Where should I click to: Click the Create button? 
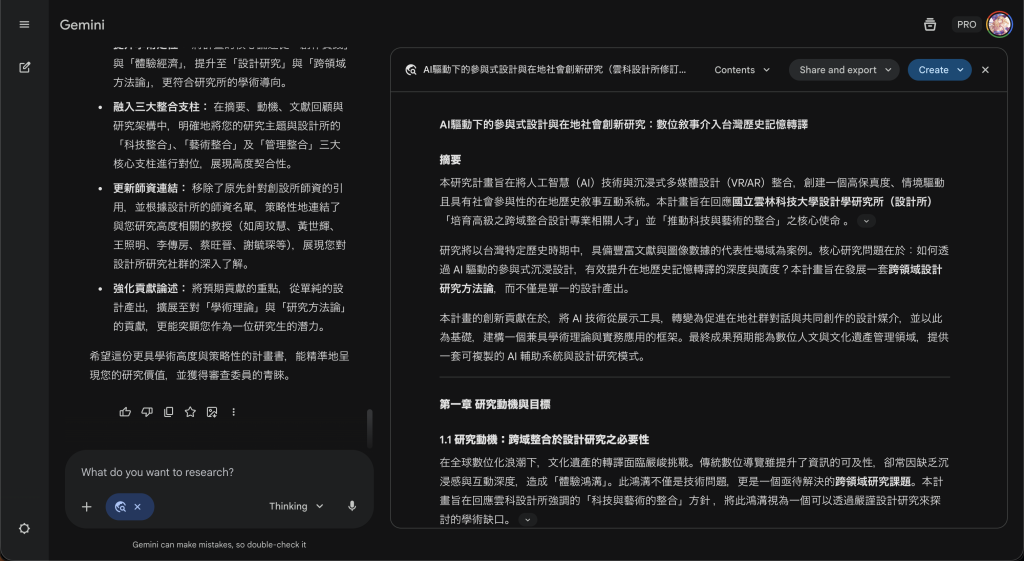(x=940, y=70)
